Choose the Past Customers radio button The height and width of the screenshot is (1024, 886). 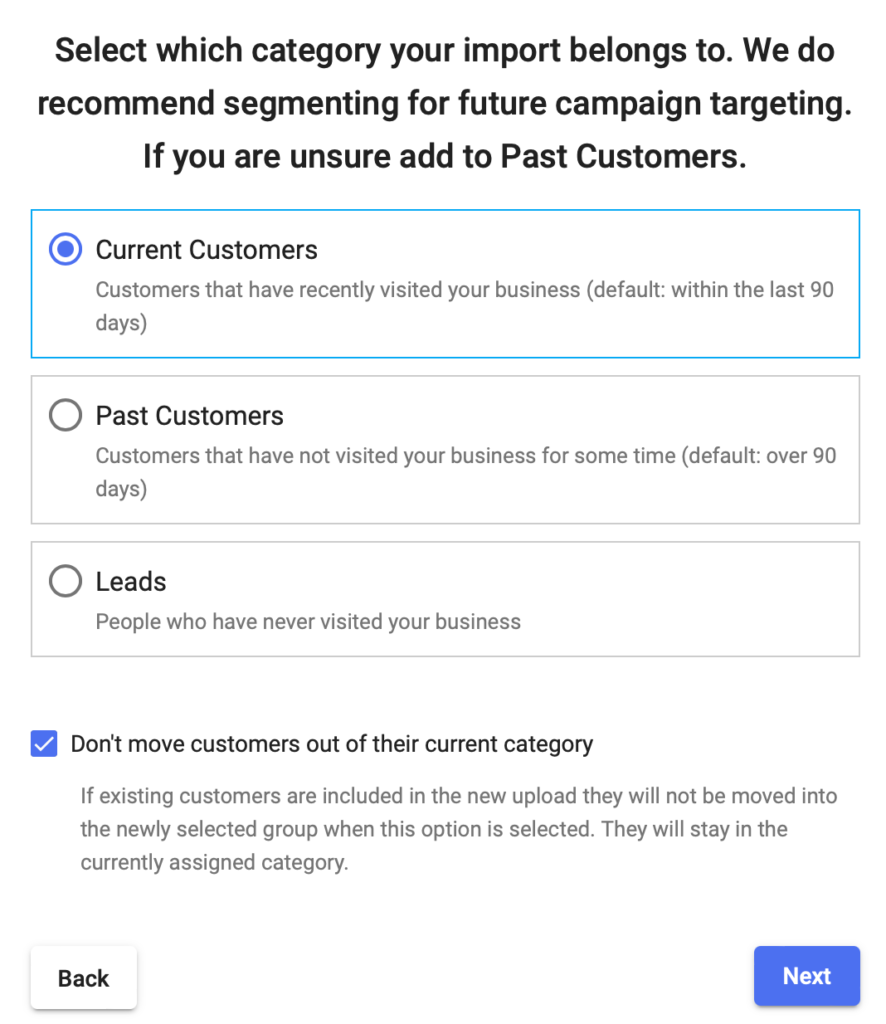tap(65, 416)
